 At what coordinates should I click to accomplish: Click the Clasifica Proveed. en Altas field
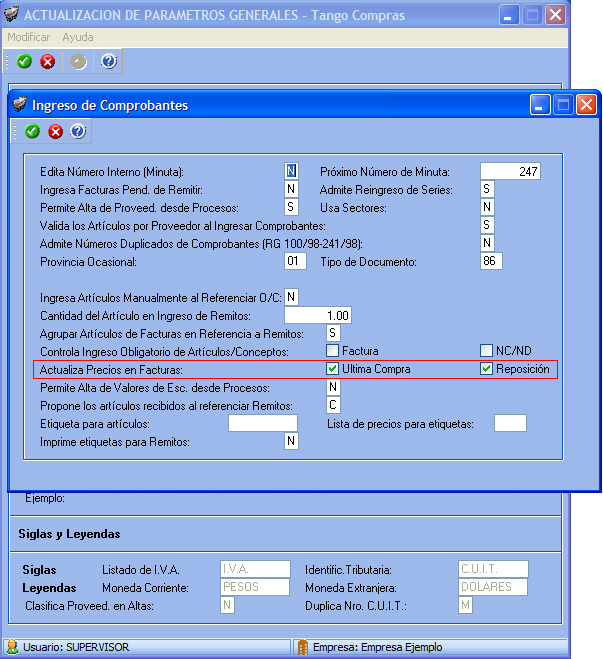click(x=227, y=605)
